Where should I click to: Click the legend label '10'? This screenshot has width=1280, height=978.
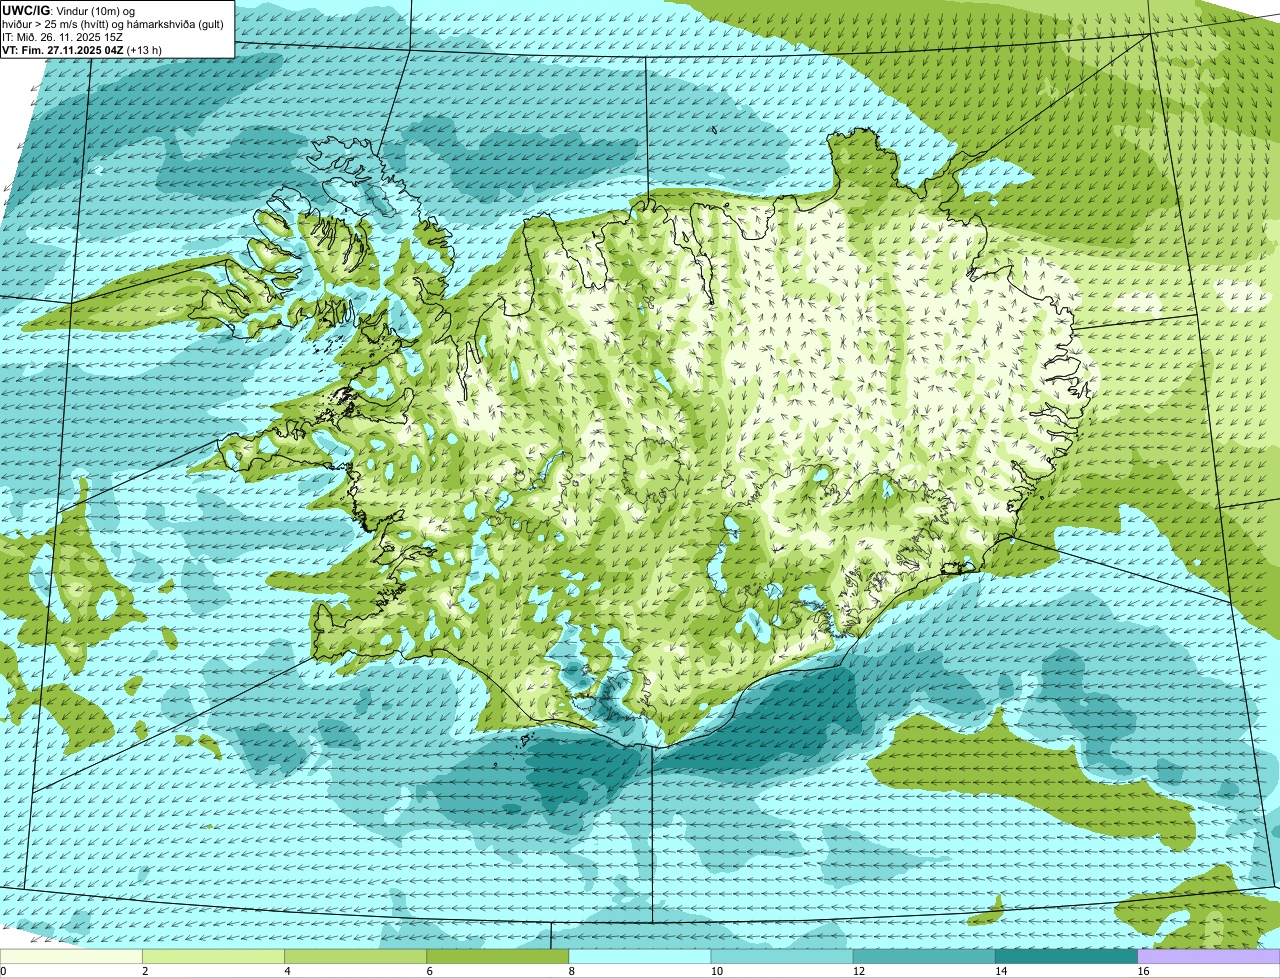click(716, 971)
